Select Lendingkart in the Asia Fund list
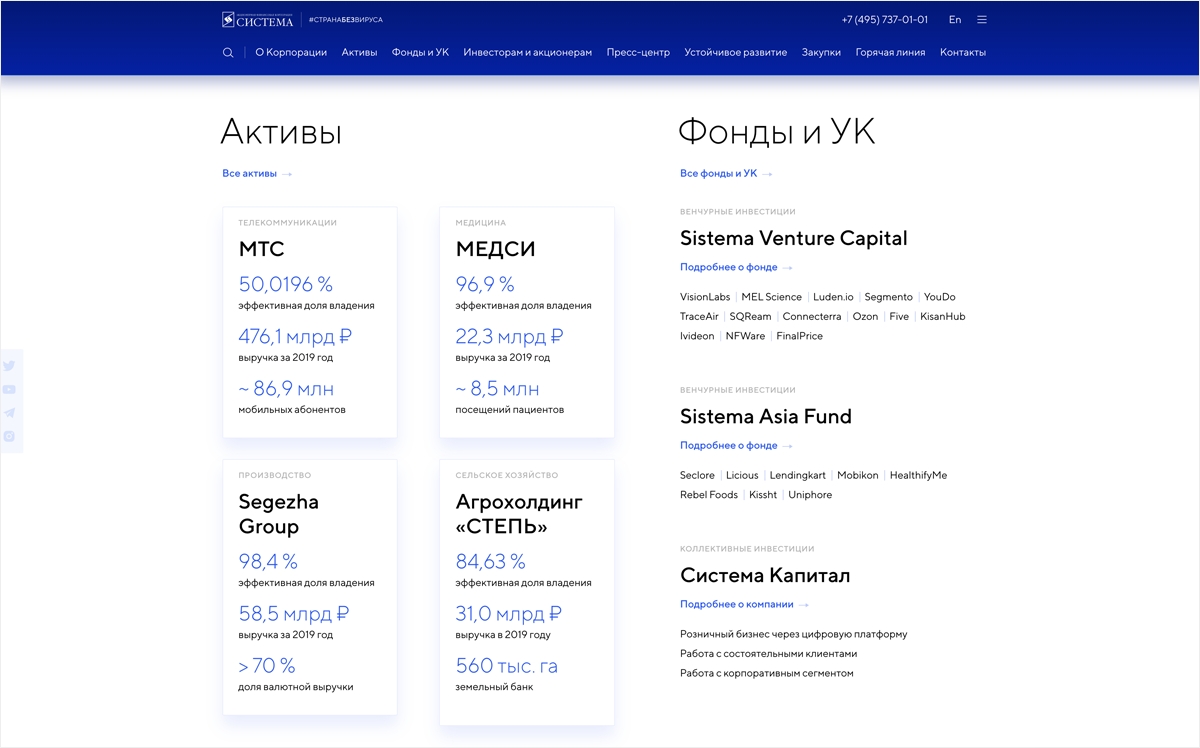 [x=798, y=476]
